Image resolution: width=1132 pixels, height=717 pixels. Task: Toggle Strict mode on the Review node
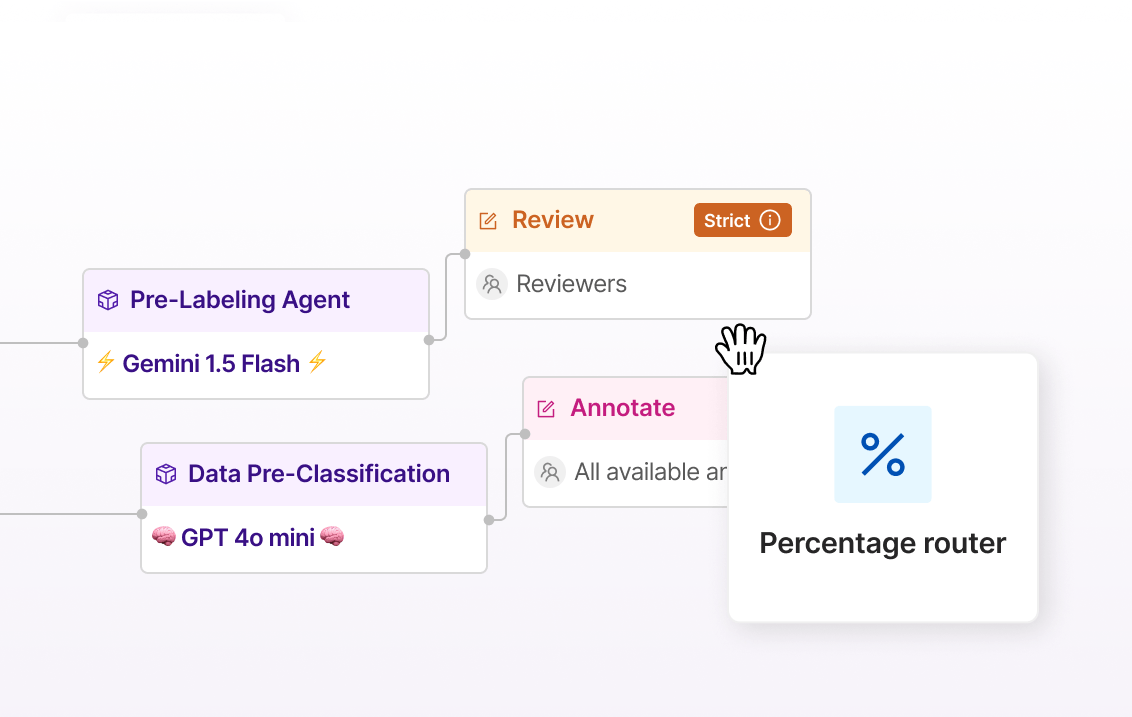742,220
